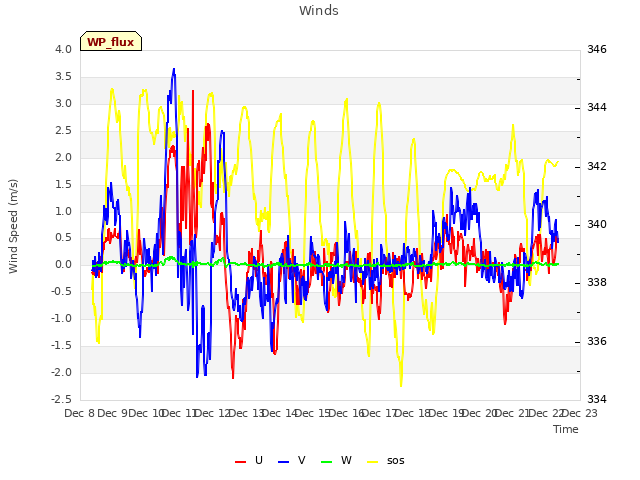Click the 'Dec 8' date tick label
Viewport: 640px width, 480px height.
[80, 413]
